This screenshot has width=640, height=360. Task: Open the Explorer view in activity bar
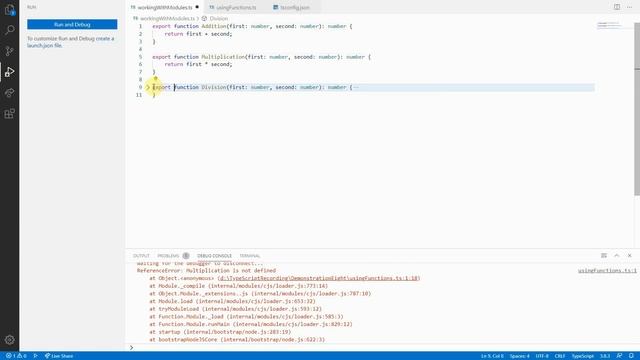pos(9,9)
